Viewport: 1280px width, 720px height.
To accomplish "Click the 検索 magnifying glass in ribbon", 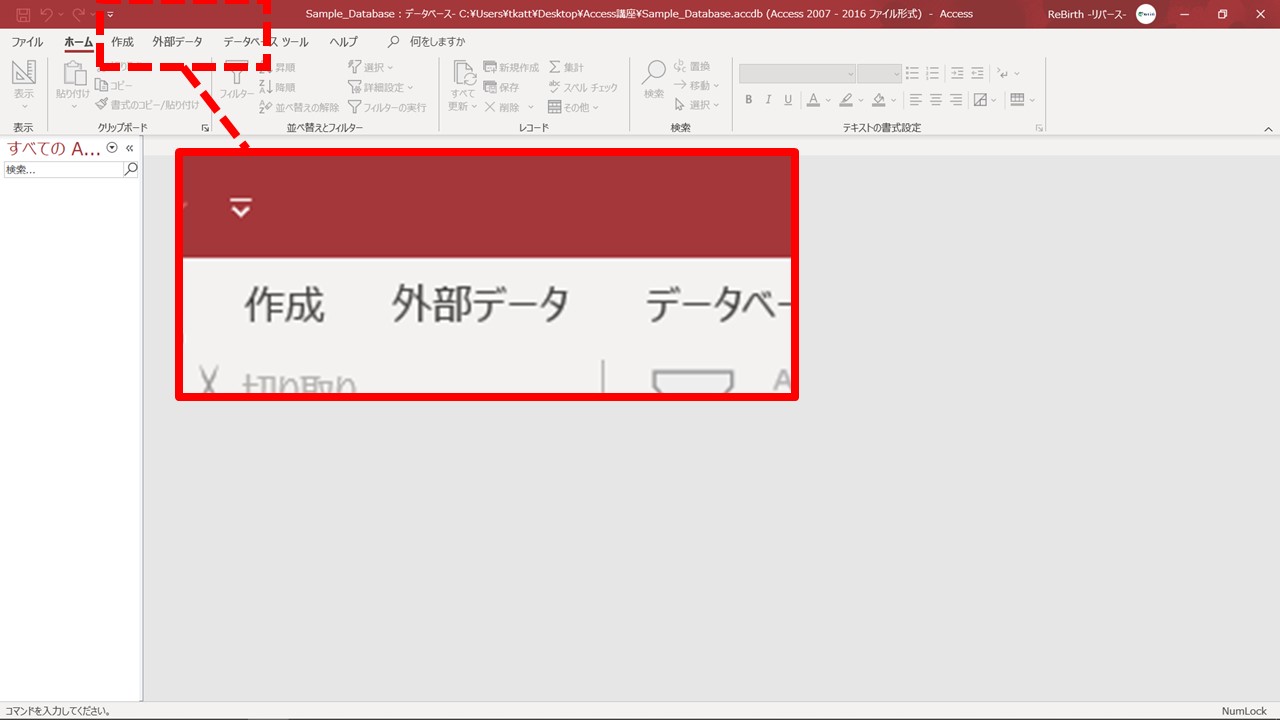I will 654,74.
